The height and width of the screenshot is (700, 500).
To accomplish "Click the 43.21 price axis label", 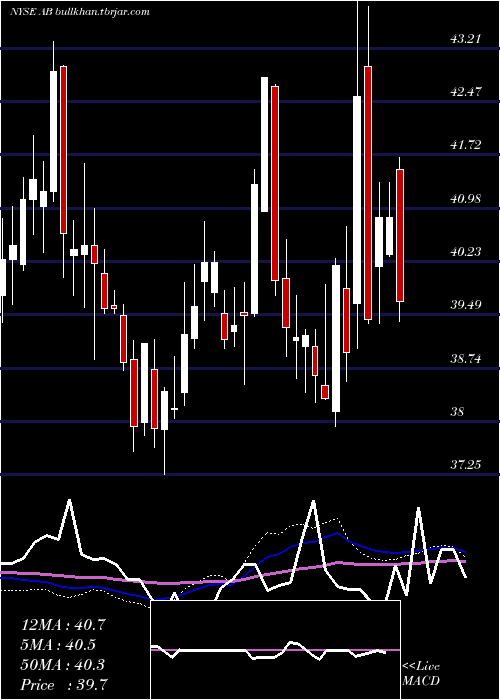I will (466, 39).
